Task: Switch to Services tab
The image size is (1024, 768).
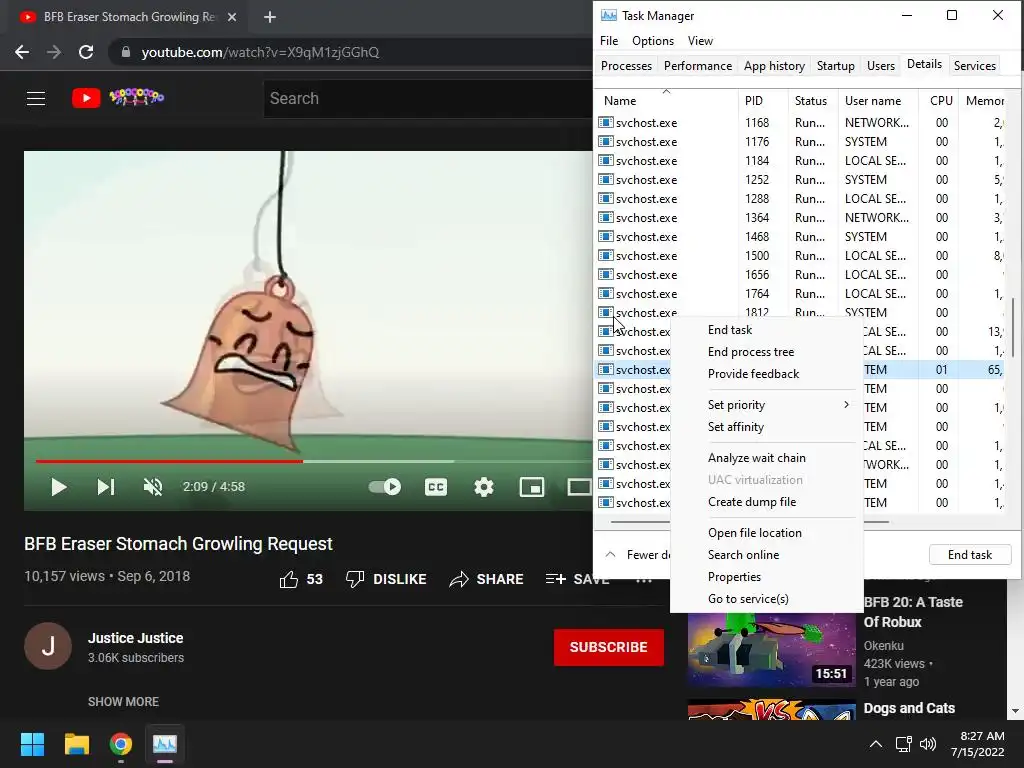Action: (974, 66)
